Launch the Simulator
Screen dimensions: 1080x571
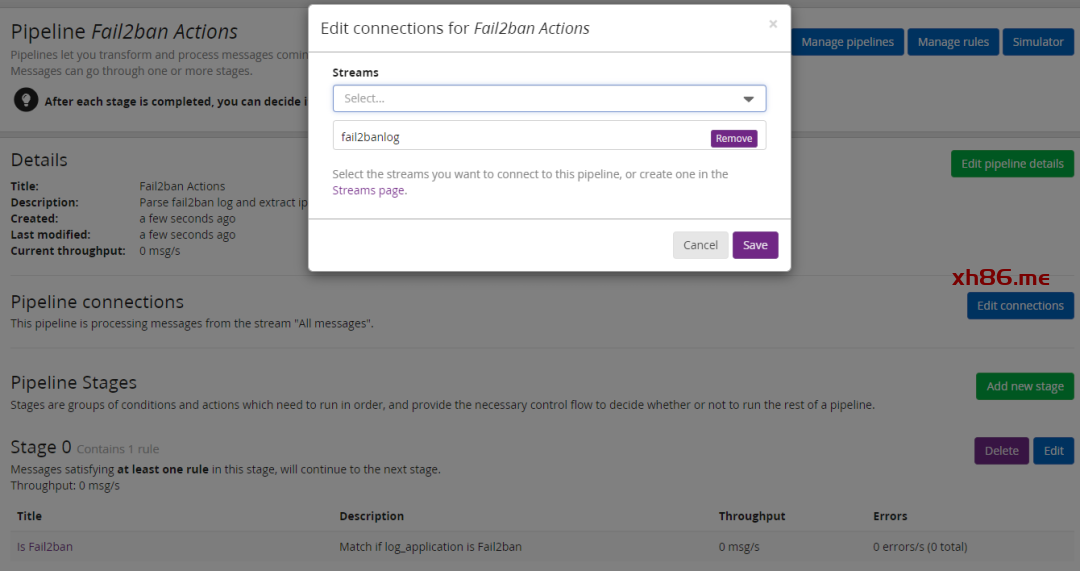1037,42
